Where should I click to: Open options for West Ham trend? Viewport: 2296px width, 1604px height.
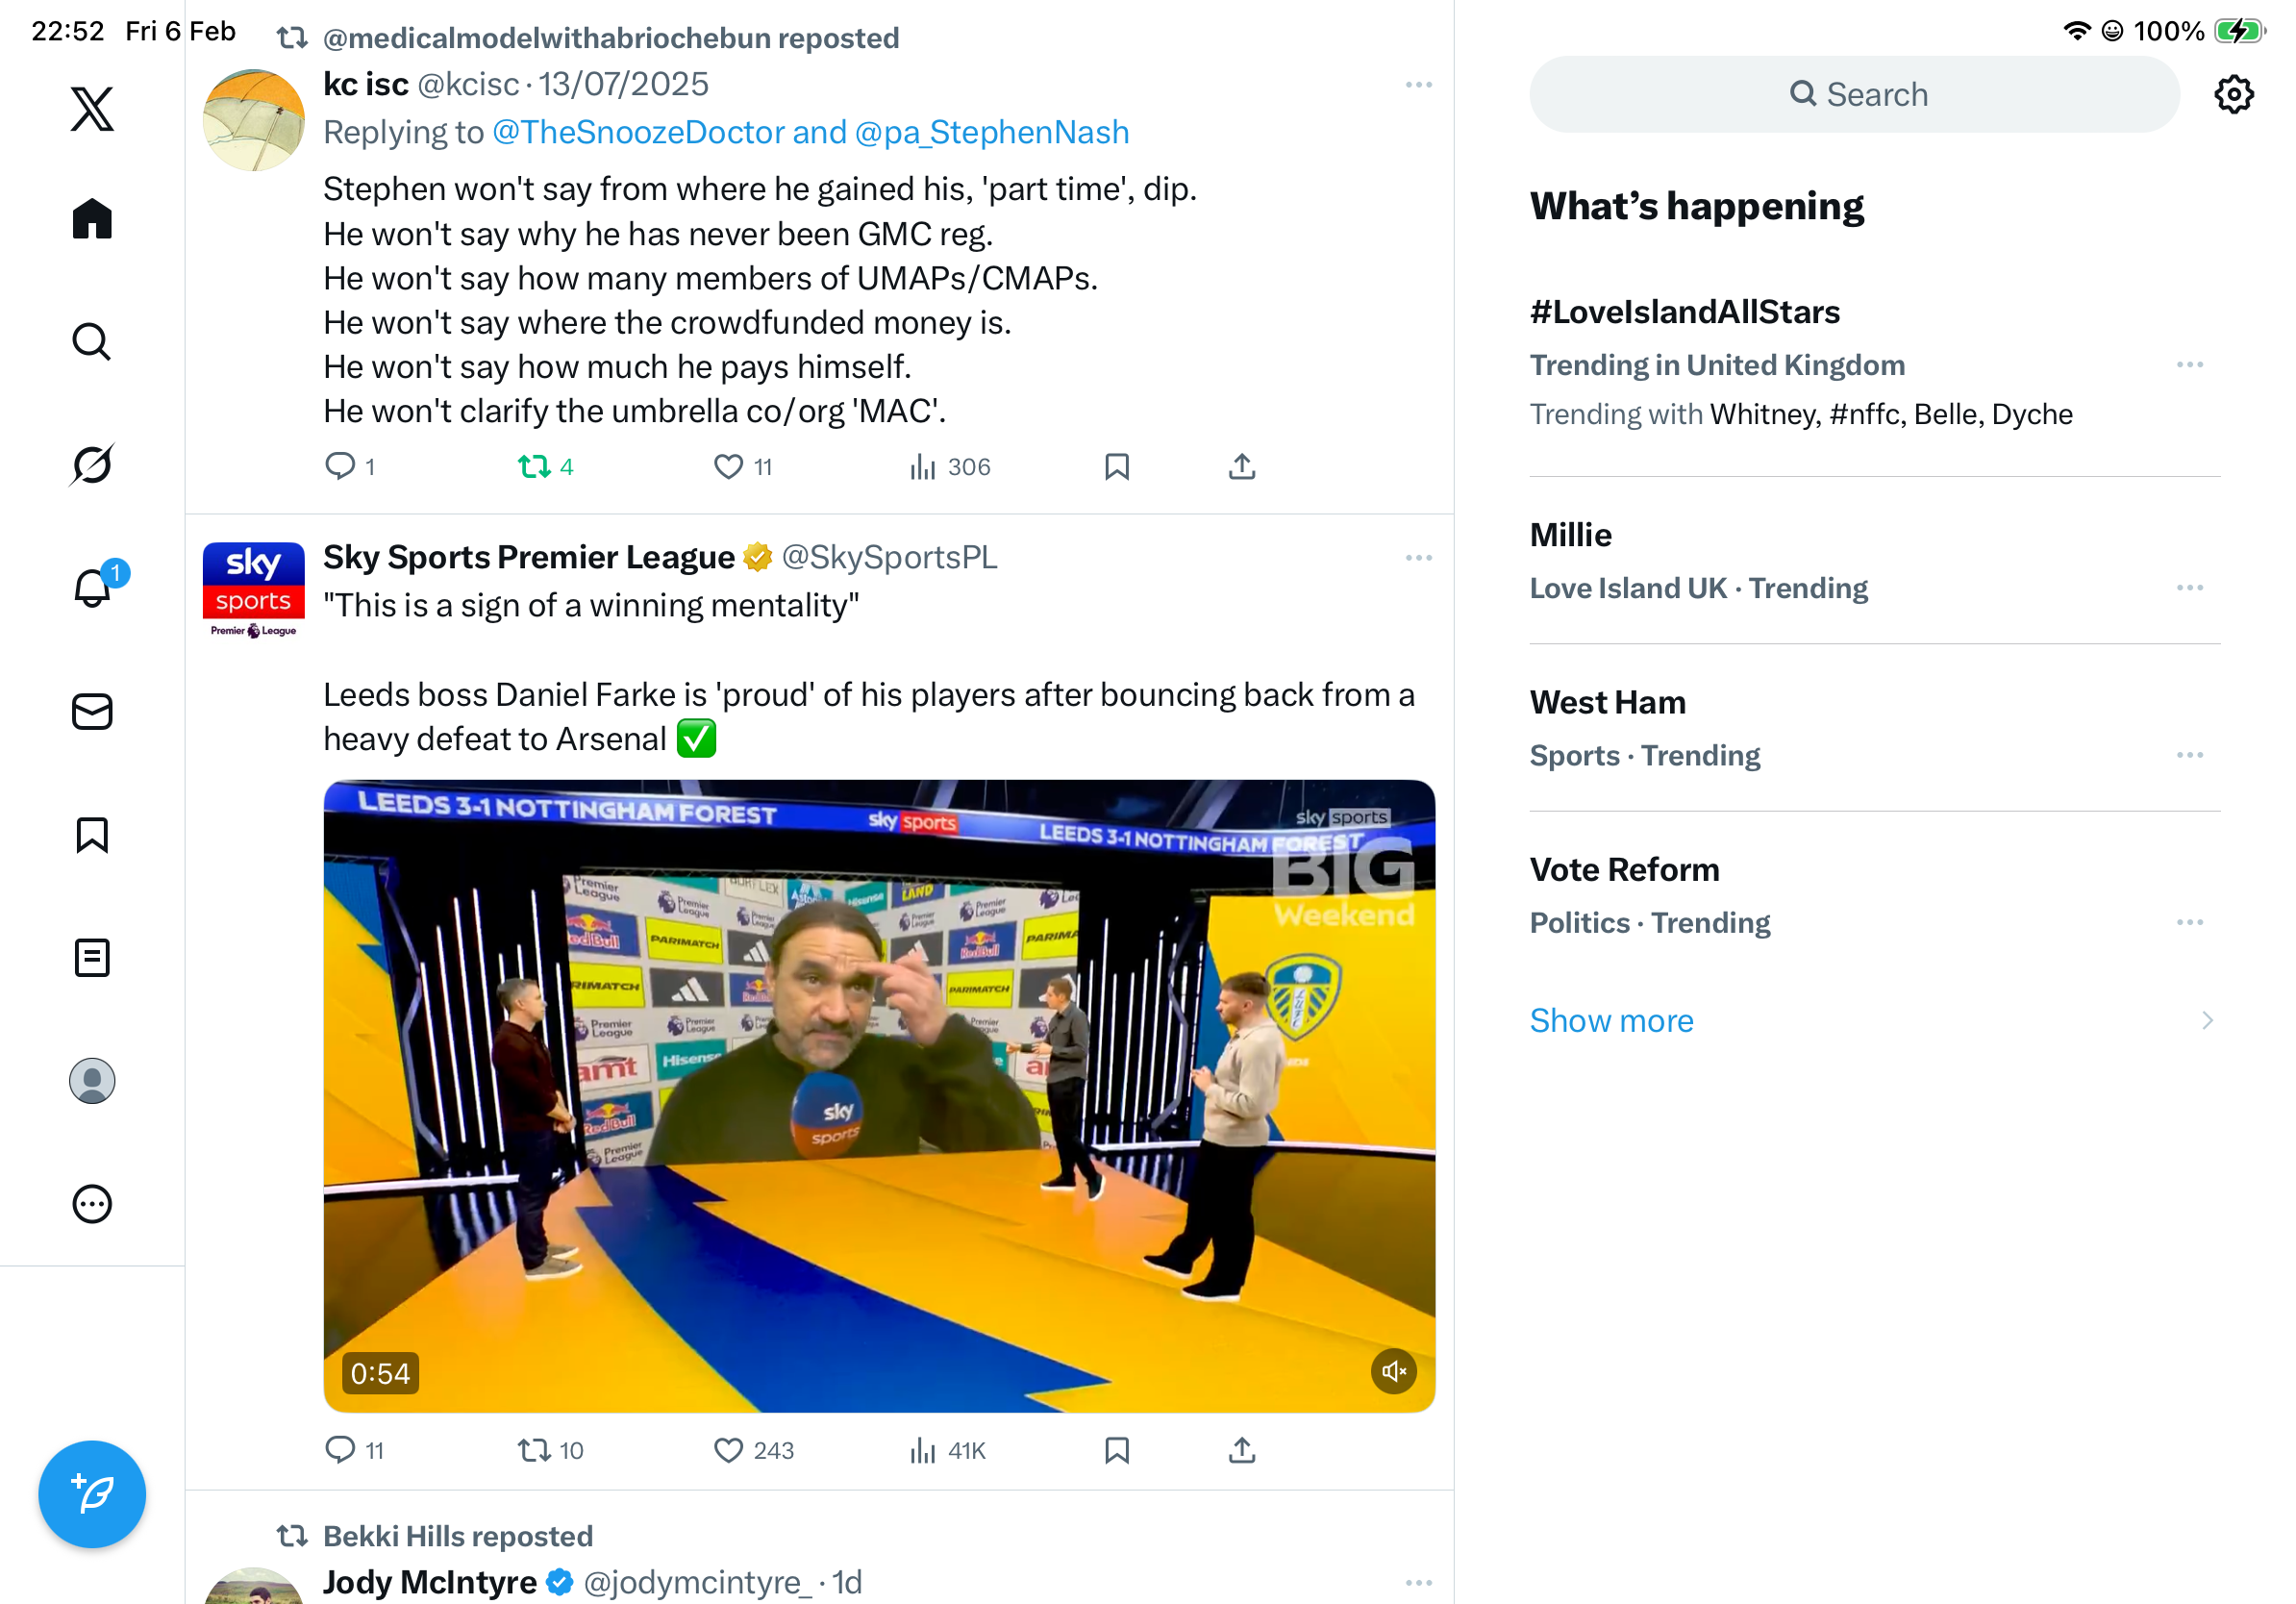[x=2189, y=755]
